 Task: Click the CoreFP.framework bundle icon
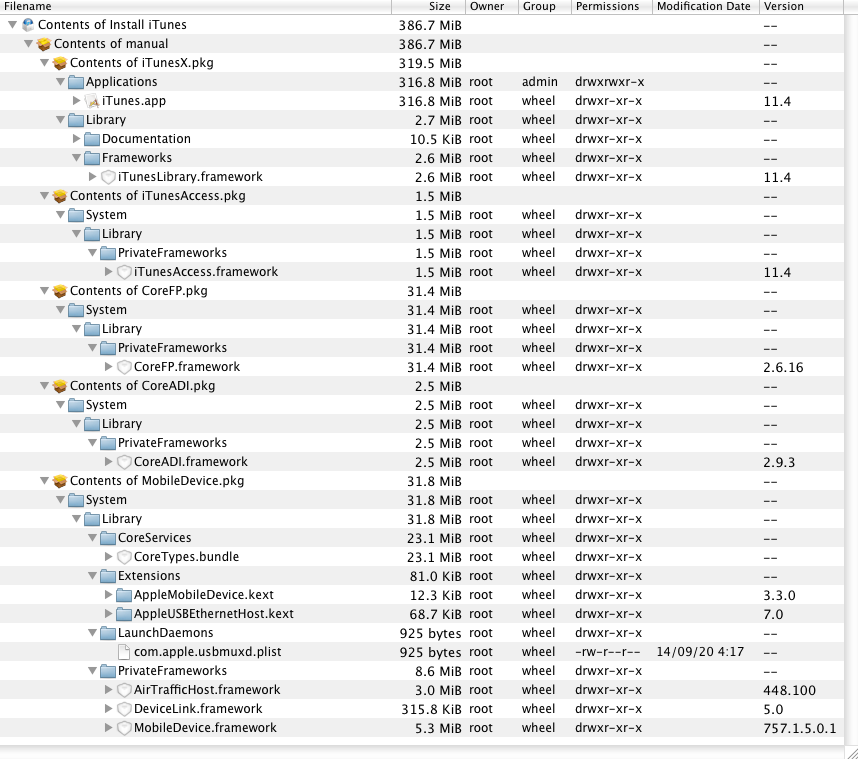tap(125, 367)
